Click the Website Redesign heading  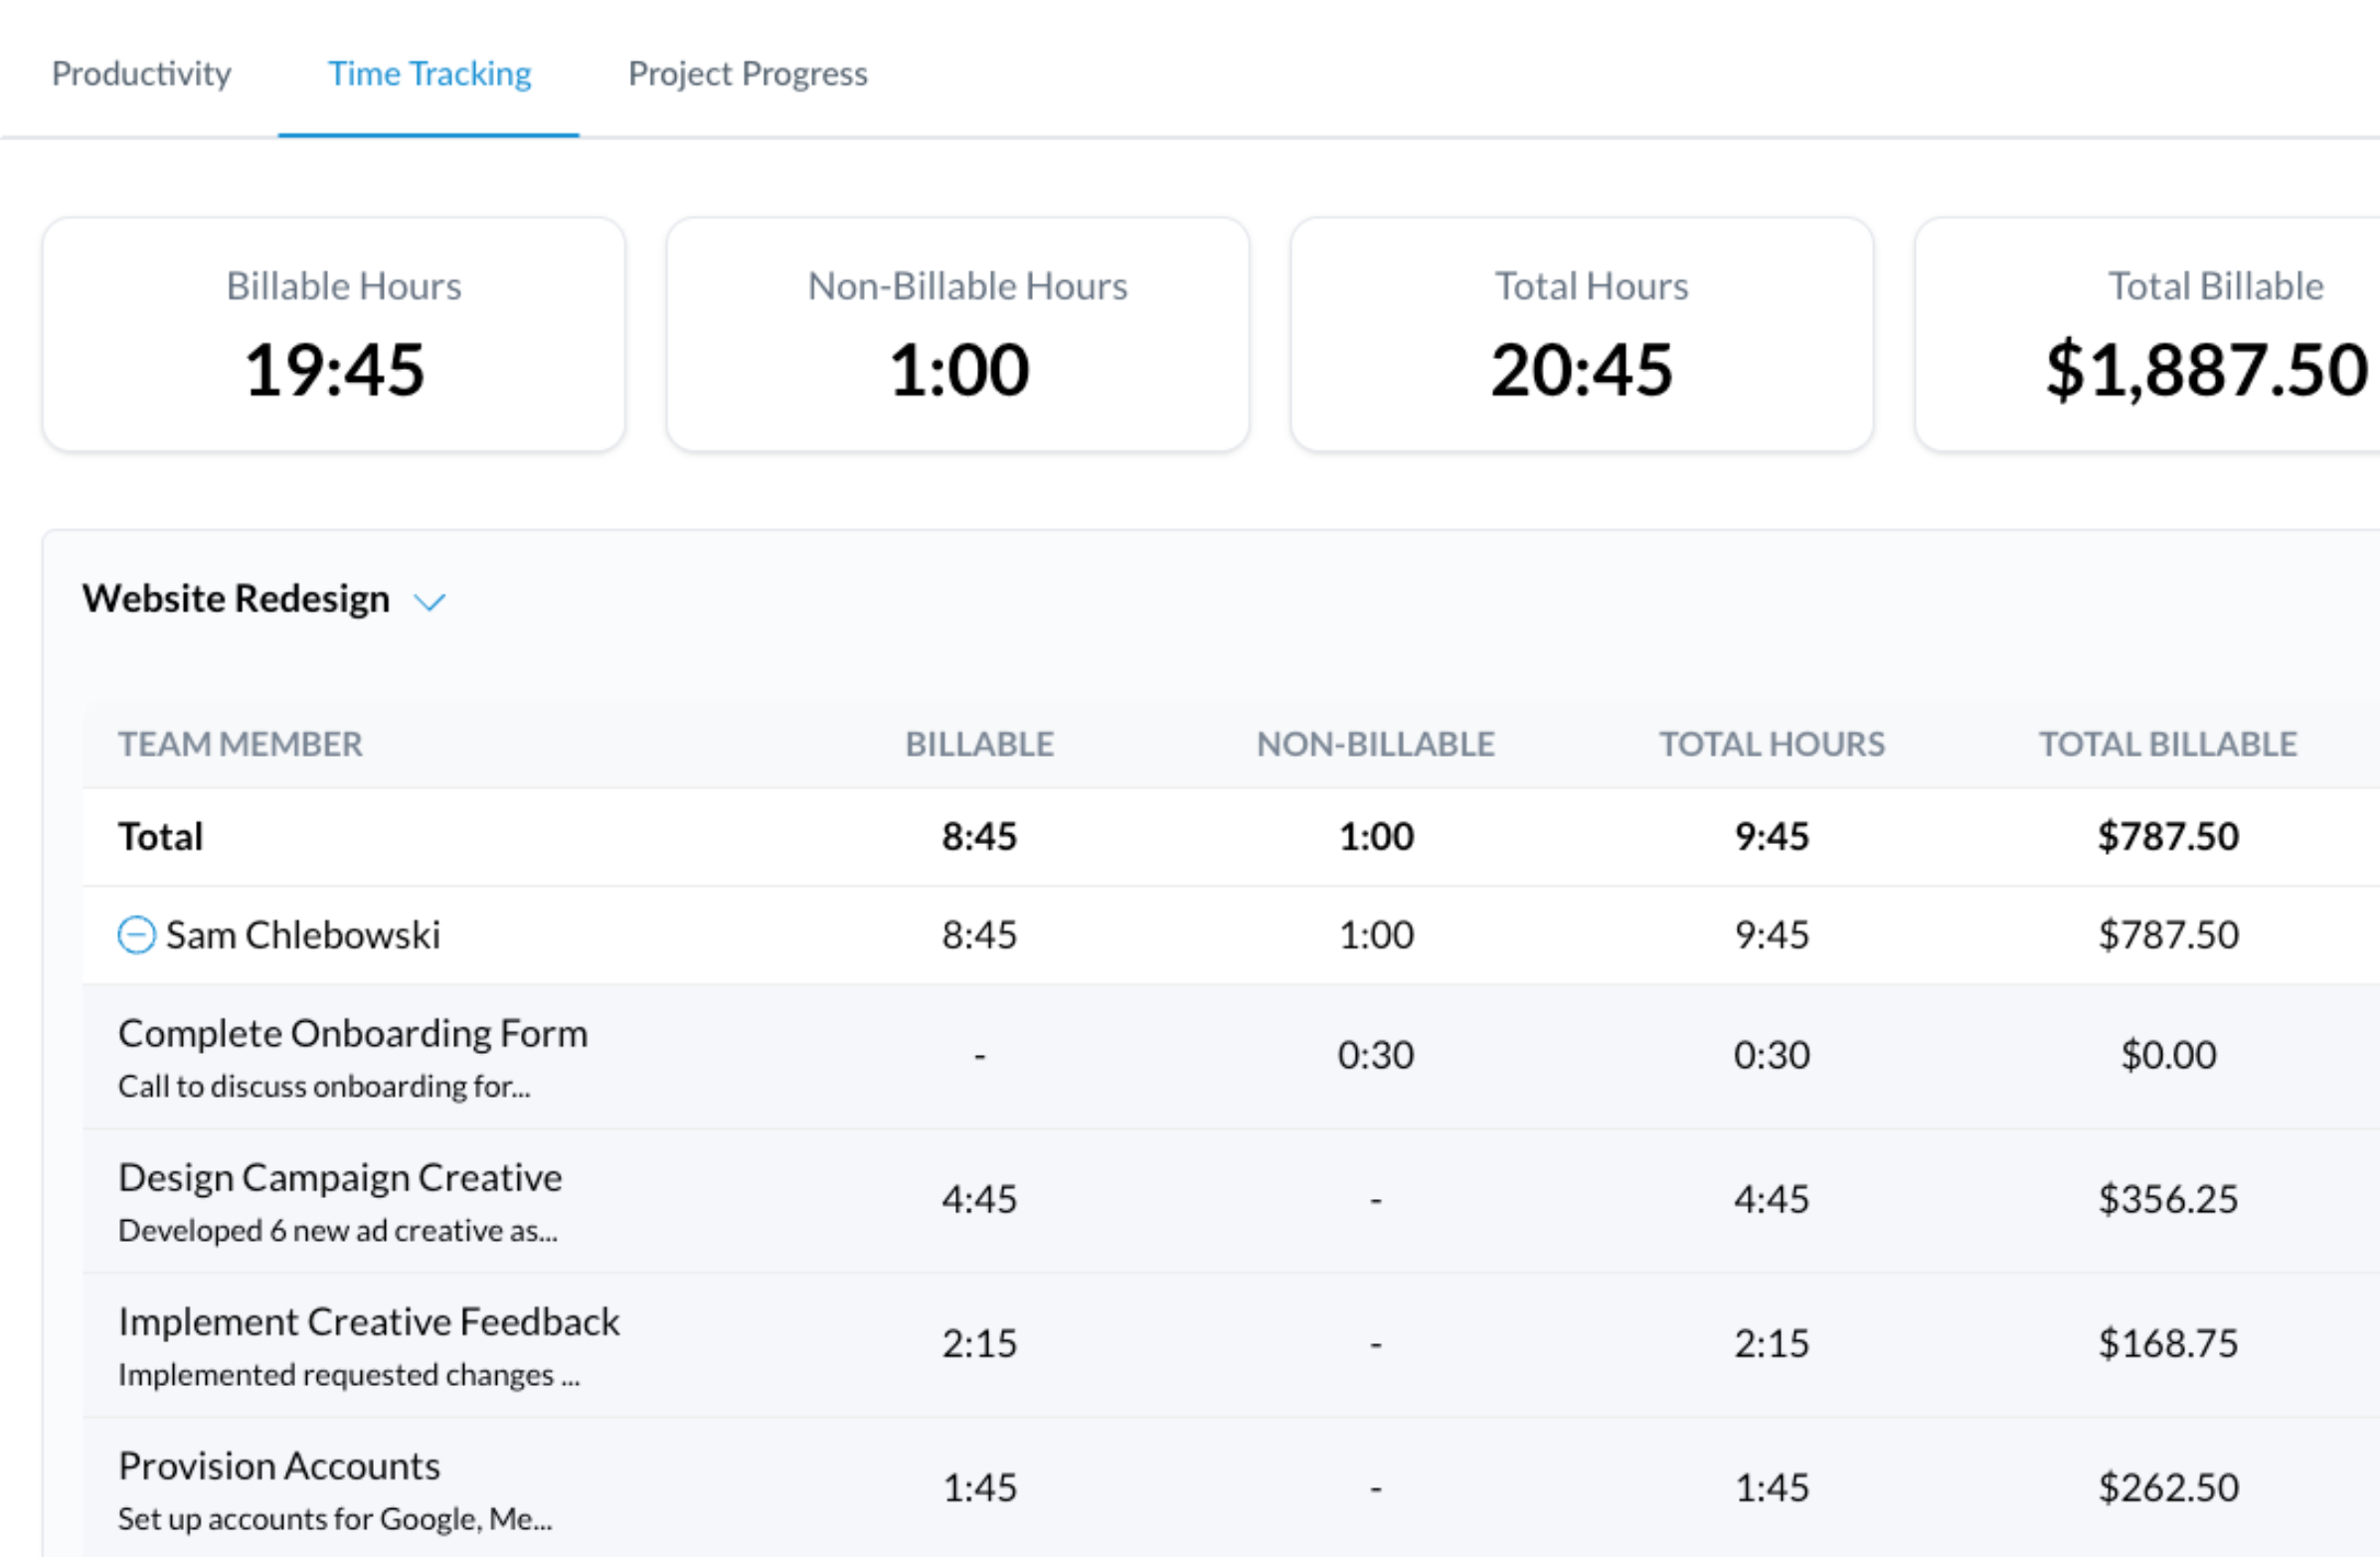236,598
